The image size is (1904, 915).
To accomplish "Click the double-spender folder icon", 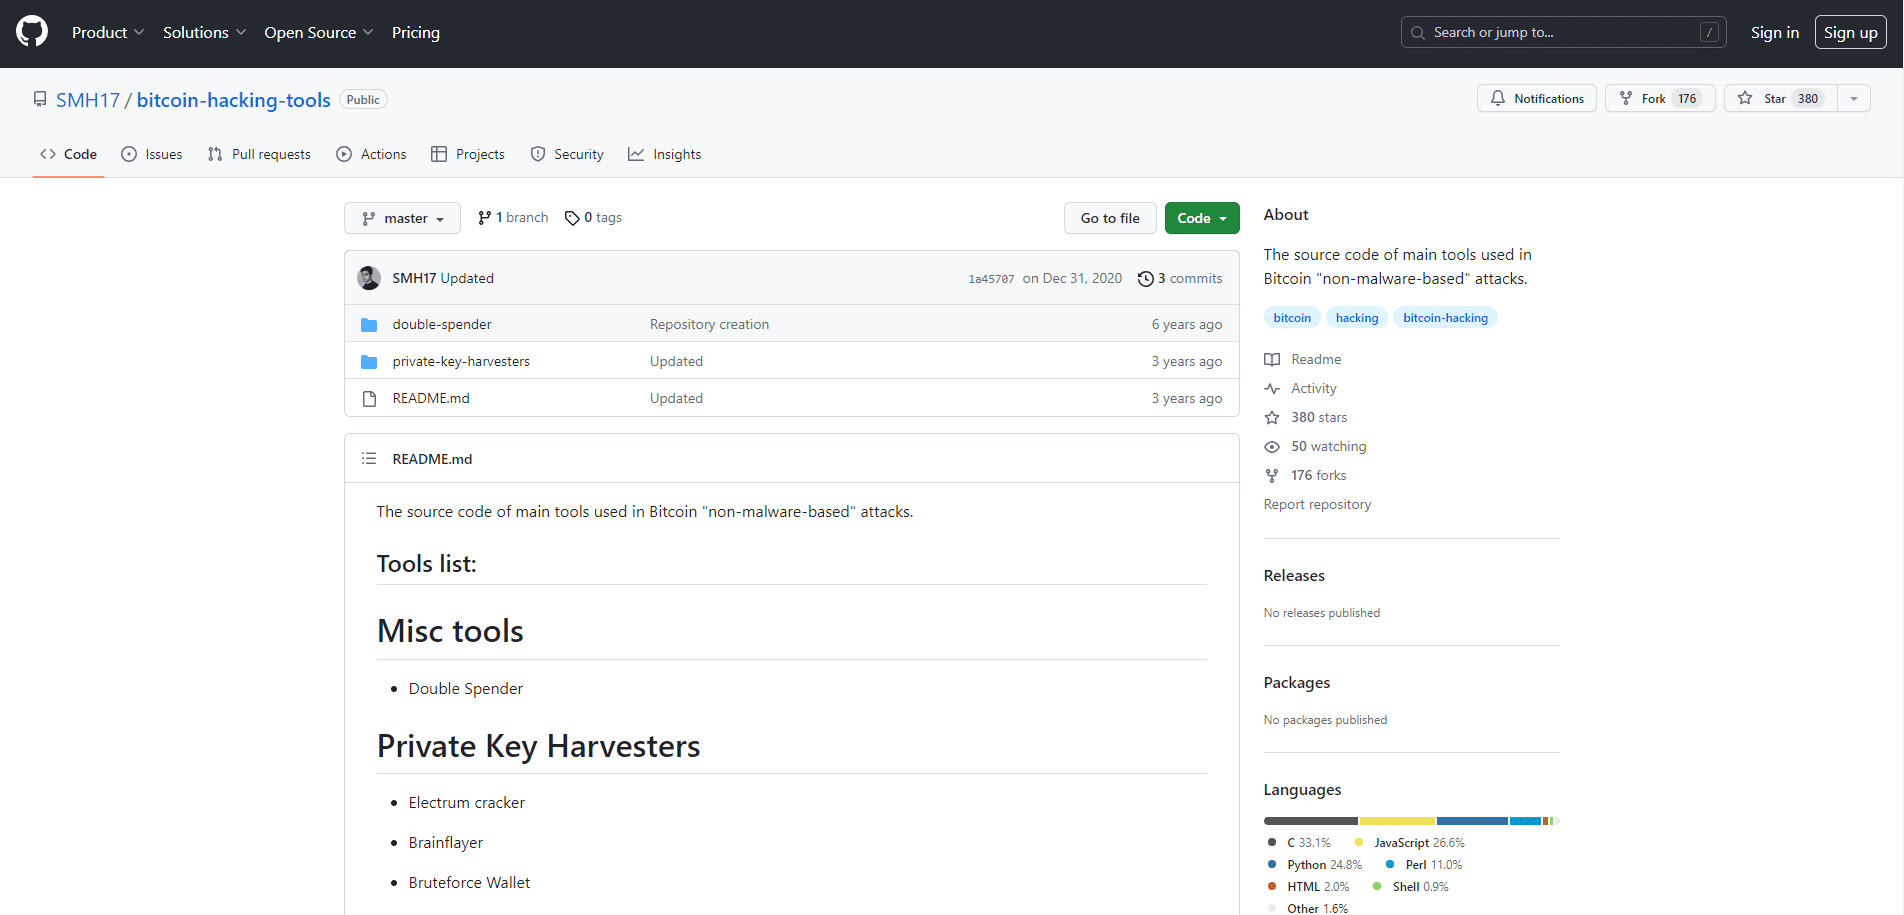I will 369,325.
